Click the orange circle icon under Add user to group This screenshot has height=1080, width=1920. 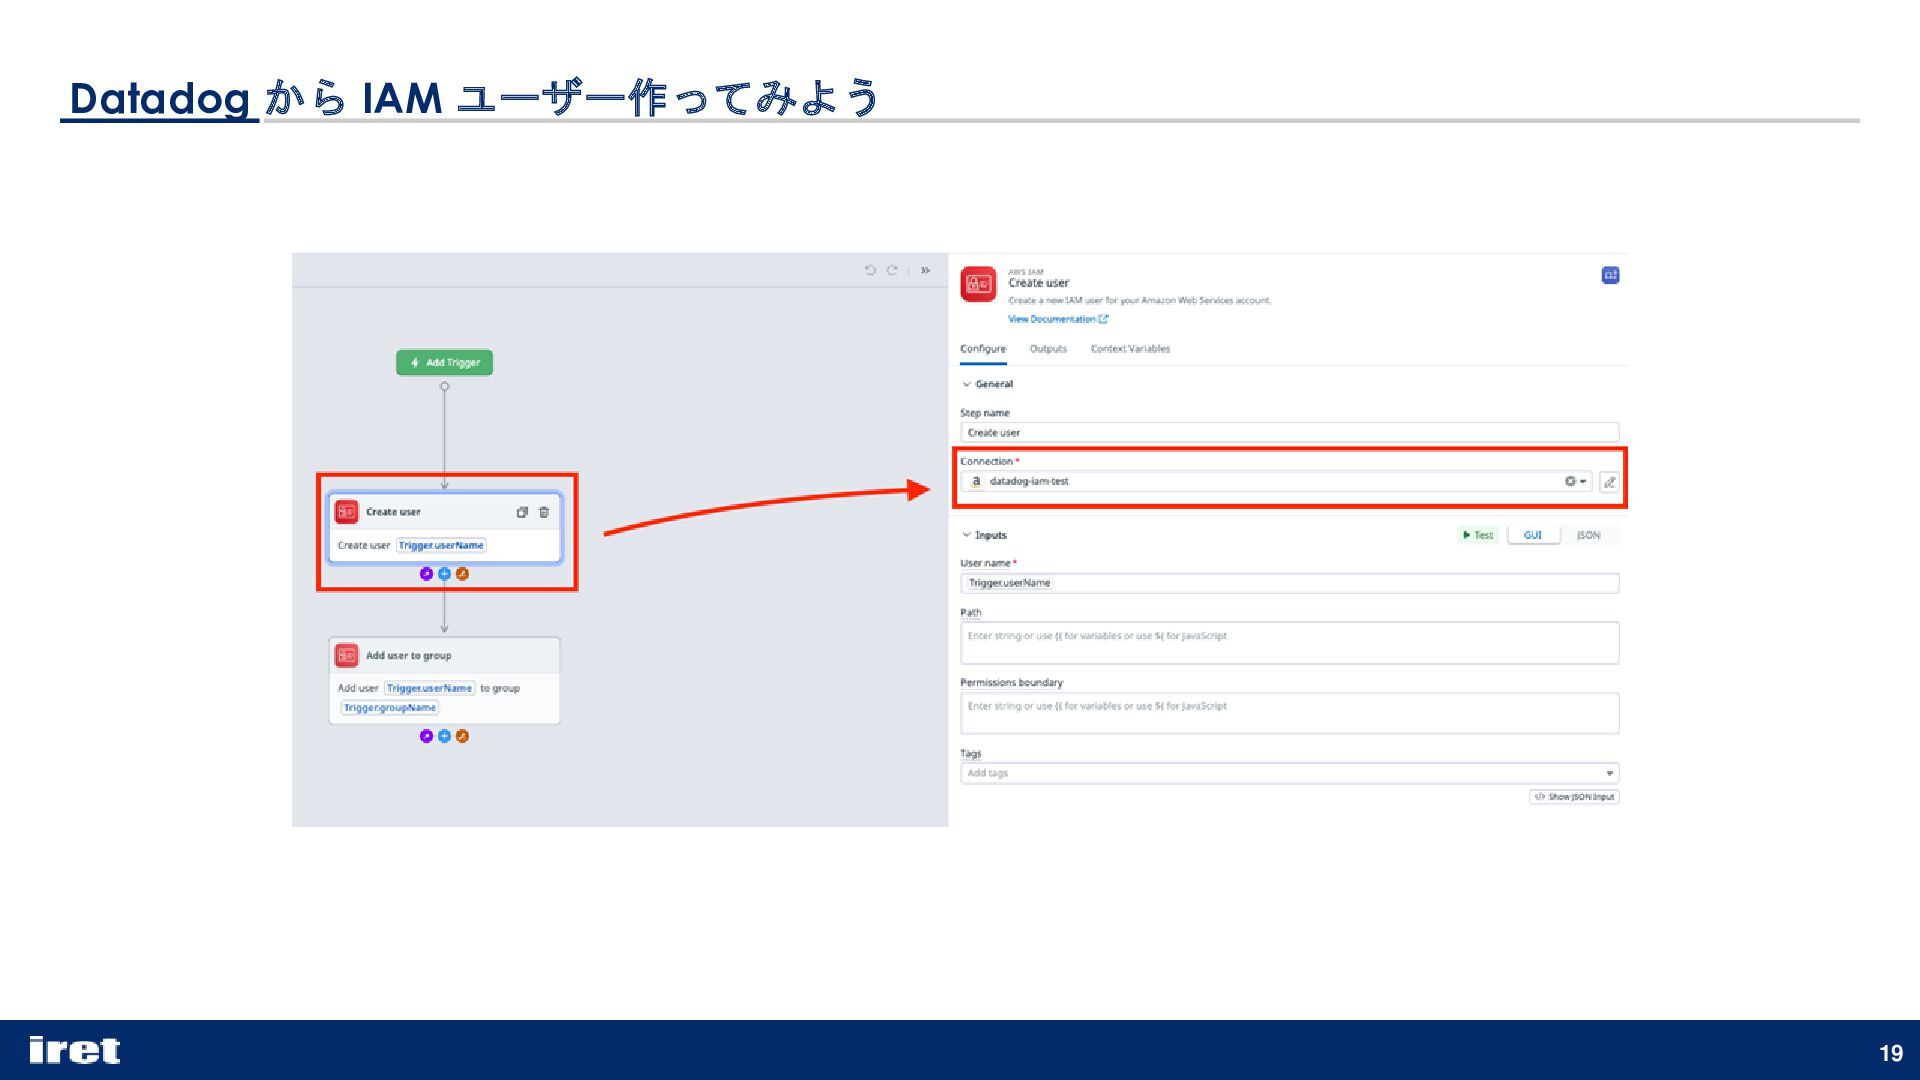(x=462, y=736)
